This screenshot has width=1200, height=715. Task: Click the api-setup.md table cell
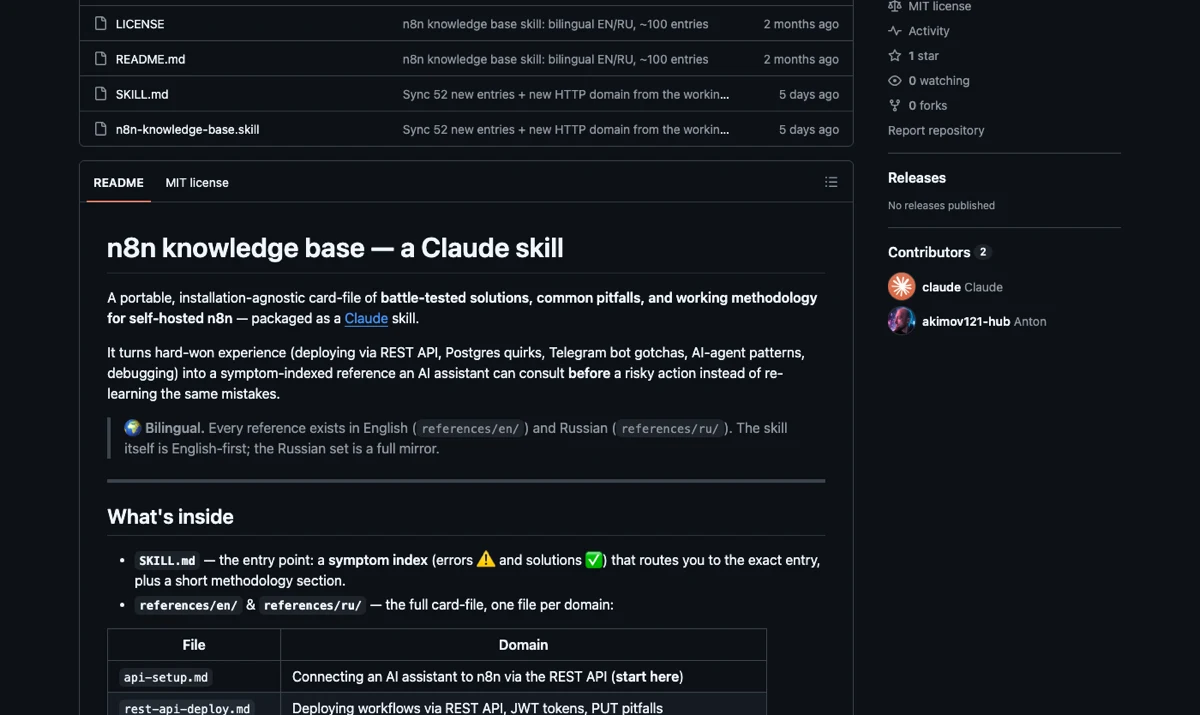194,677
